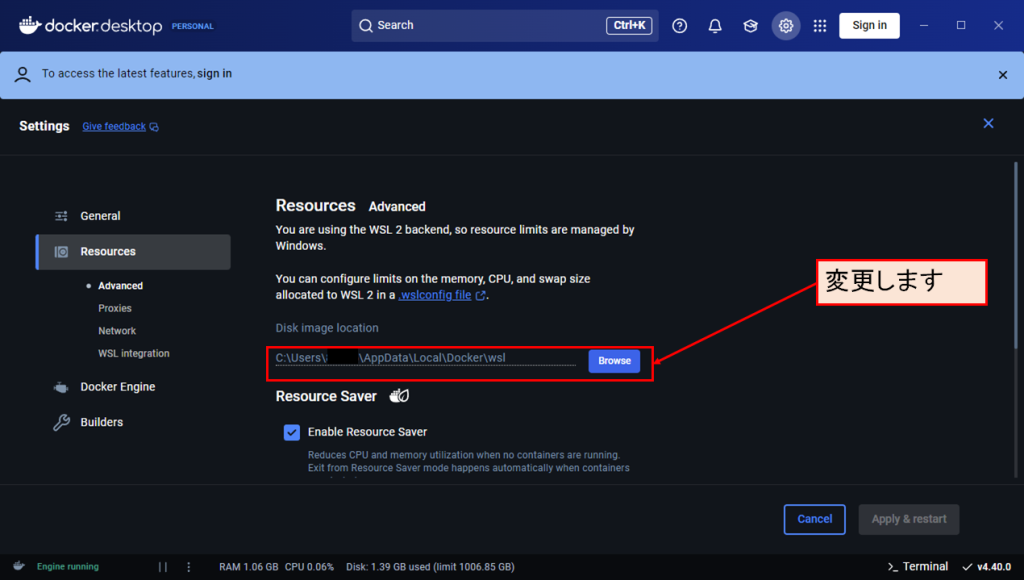Click the CPU 0.06% readout

tap(310, 567)
